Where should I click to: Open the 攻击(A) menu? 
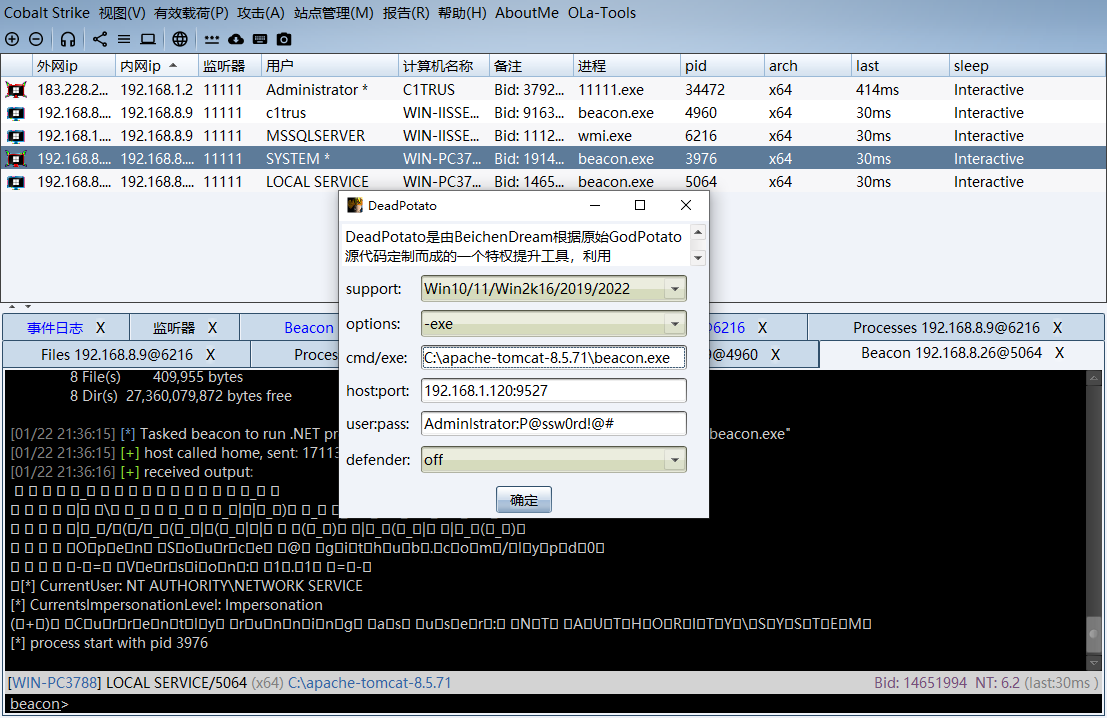pos(260,13)
